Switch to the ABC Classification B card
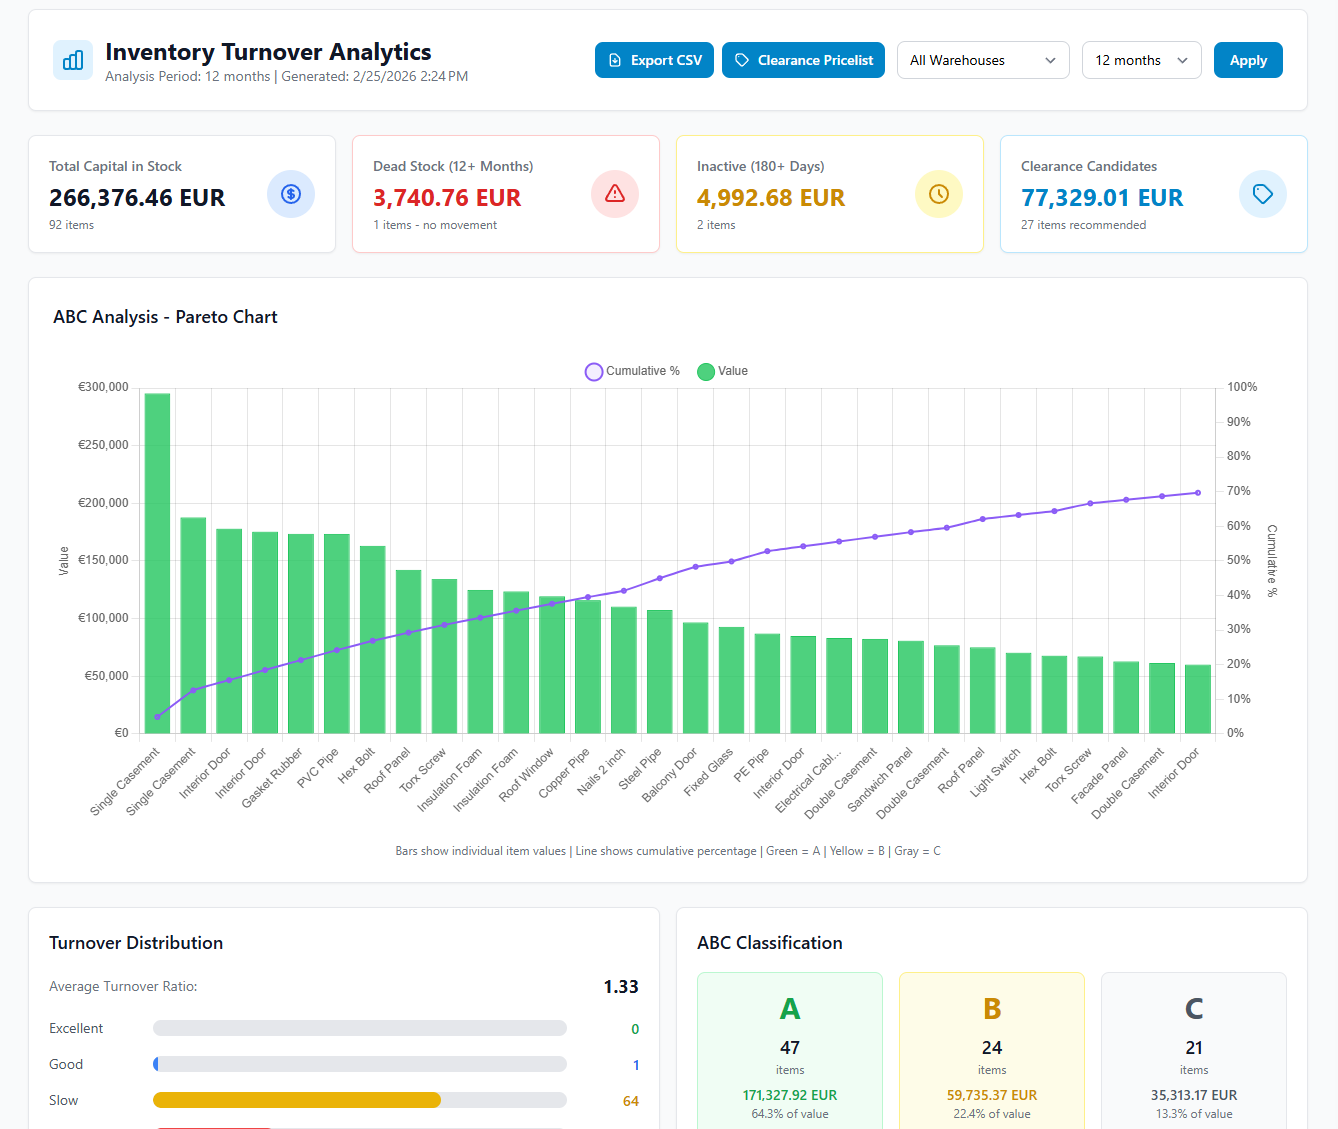The image size is (1338, 1129). (x=991, y=1050)
